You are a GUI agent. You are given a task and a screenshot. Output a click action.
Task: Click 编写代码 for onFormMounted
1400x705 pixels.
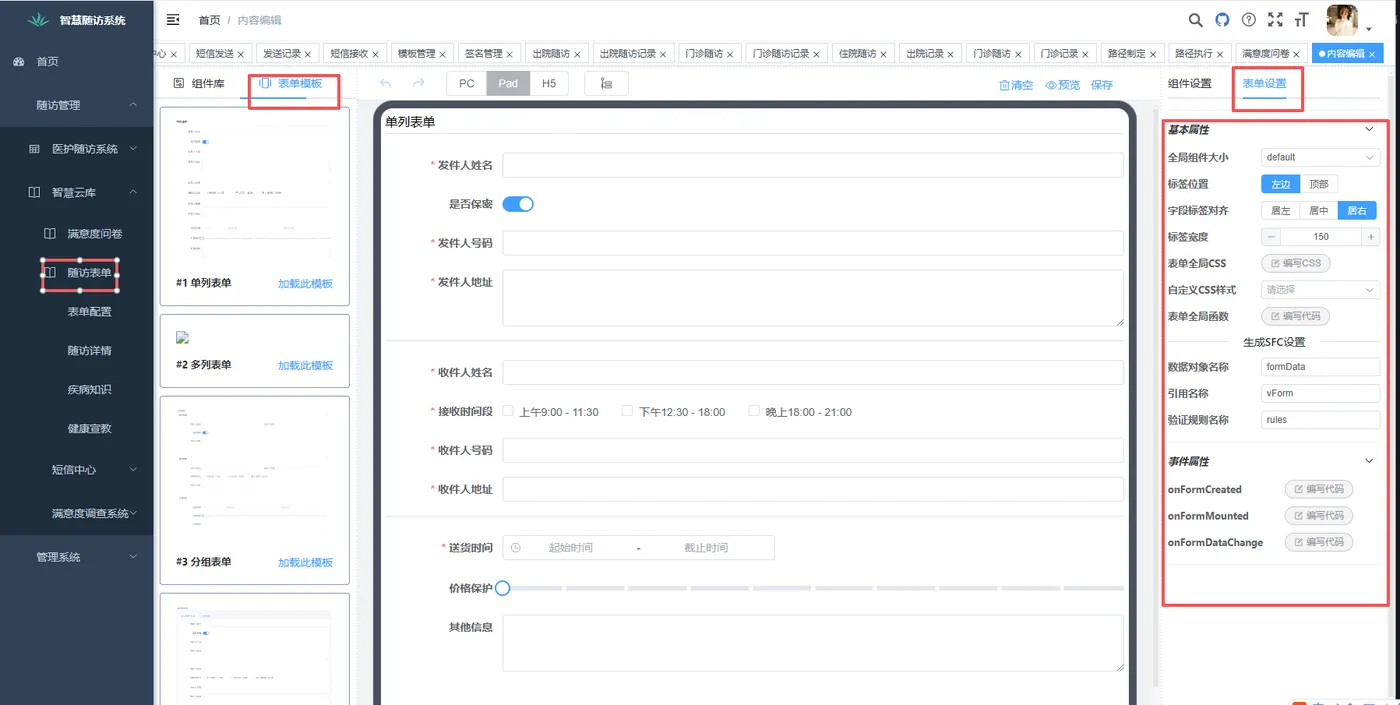pyautogui.click(x=1319, y=516)
